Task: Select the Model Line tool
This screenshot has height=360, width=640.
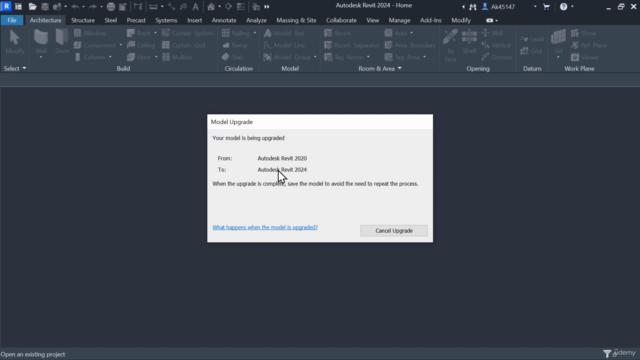Action: click(x=284, y=45)
